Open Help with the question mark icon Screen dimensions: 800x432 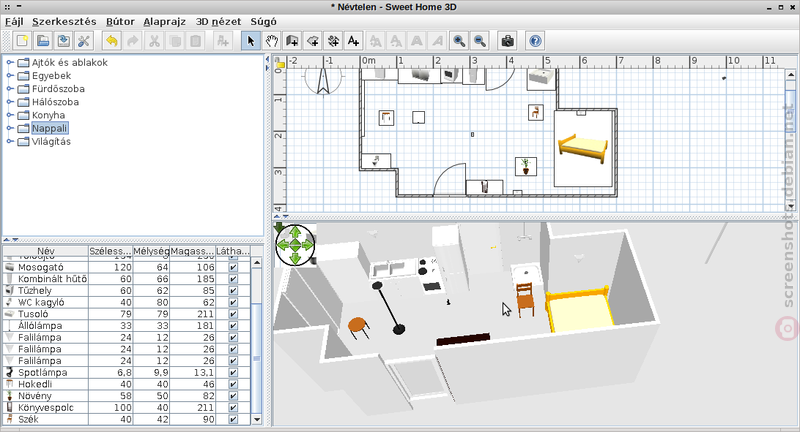(535, 41)
